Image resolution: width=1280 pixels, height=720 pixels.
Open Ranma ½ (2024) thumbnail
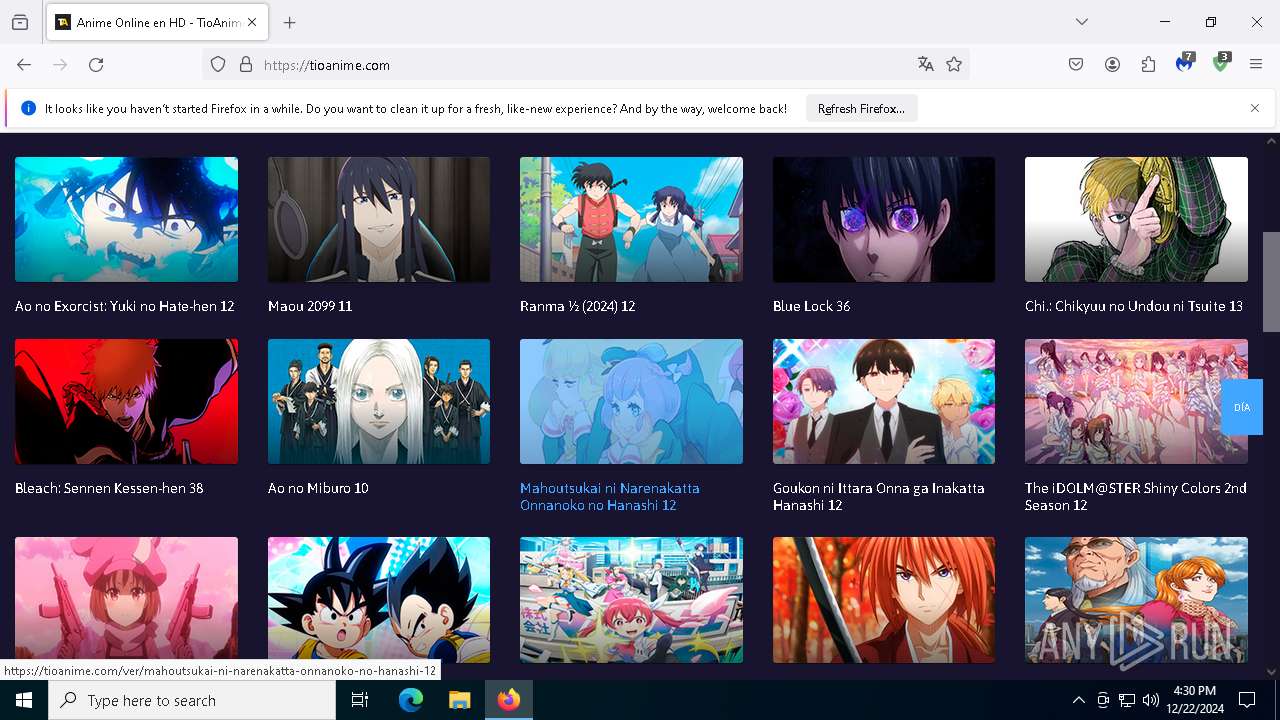pos(631,219)
